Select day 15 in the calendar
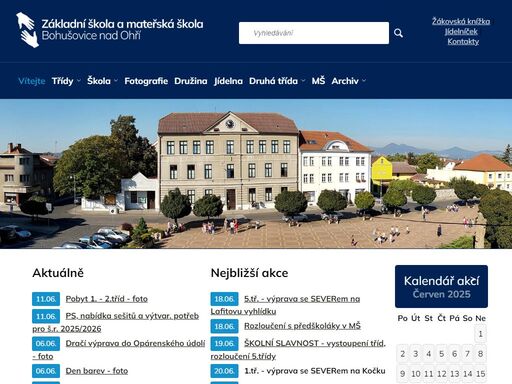512x384 pixels. pos(480,374)
